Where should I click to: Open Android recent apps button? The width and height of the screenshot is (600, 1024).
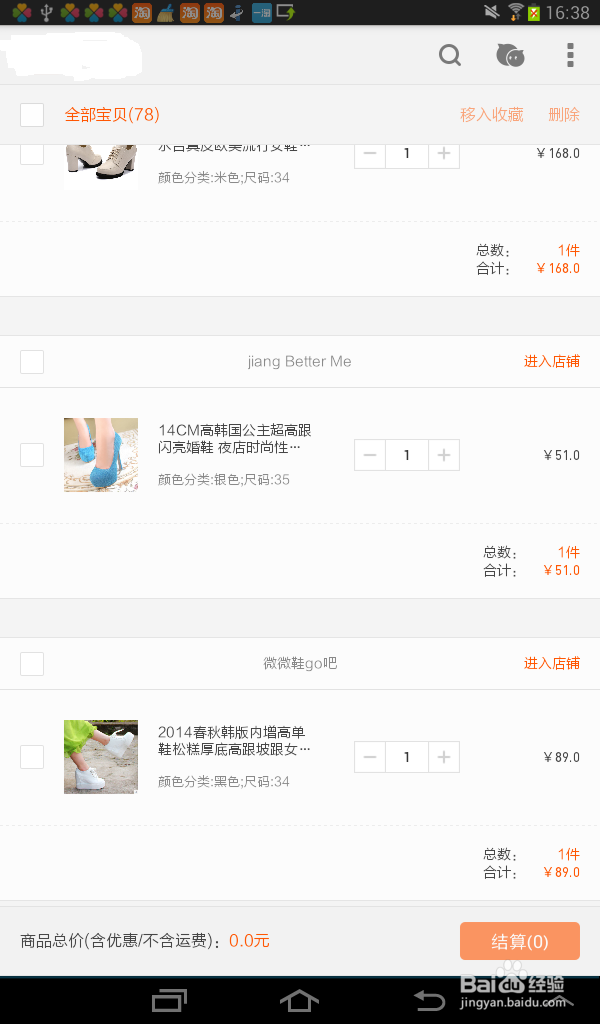click(169, 999)
